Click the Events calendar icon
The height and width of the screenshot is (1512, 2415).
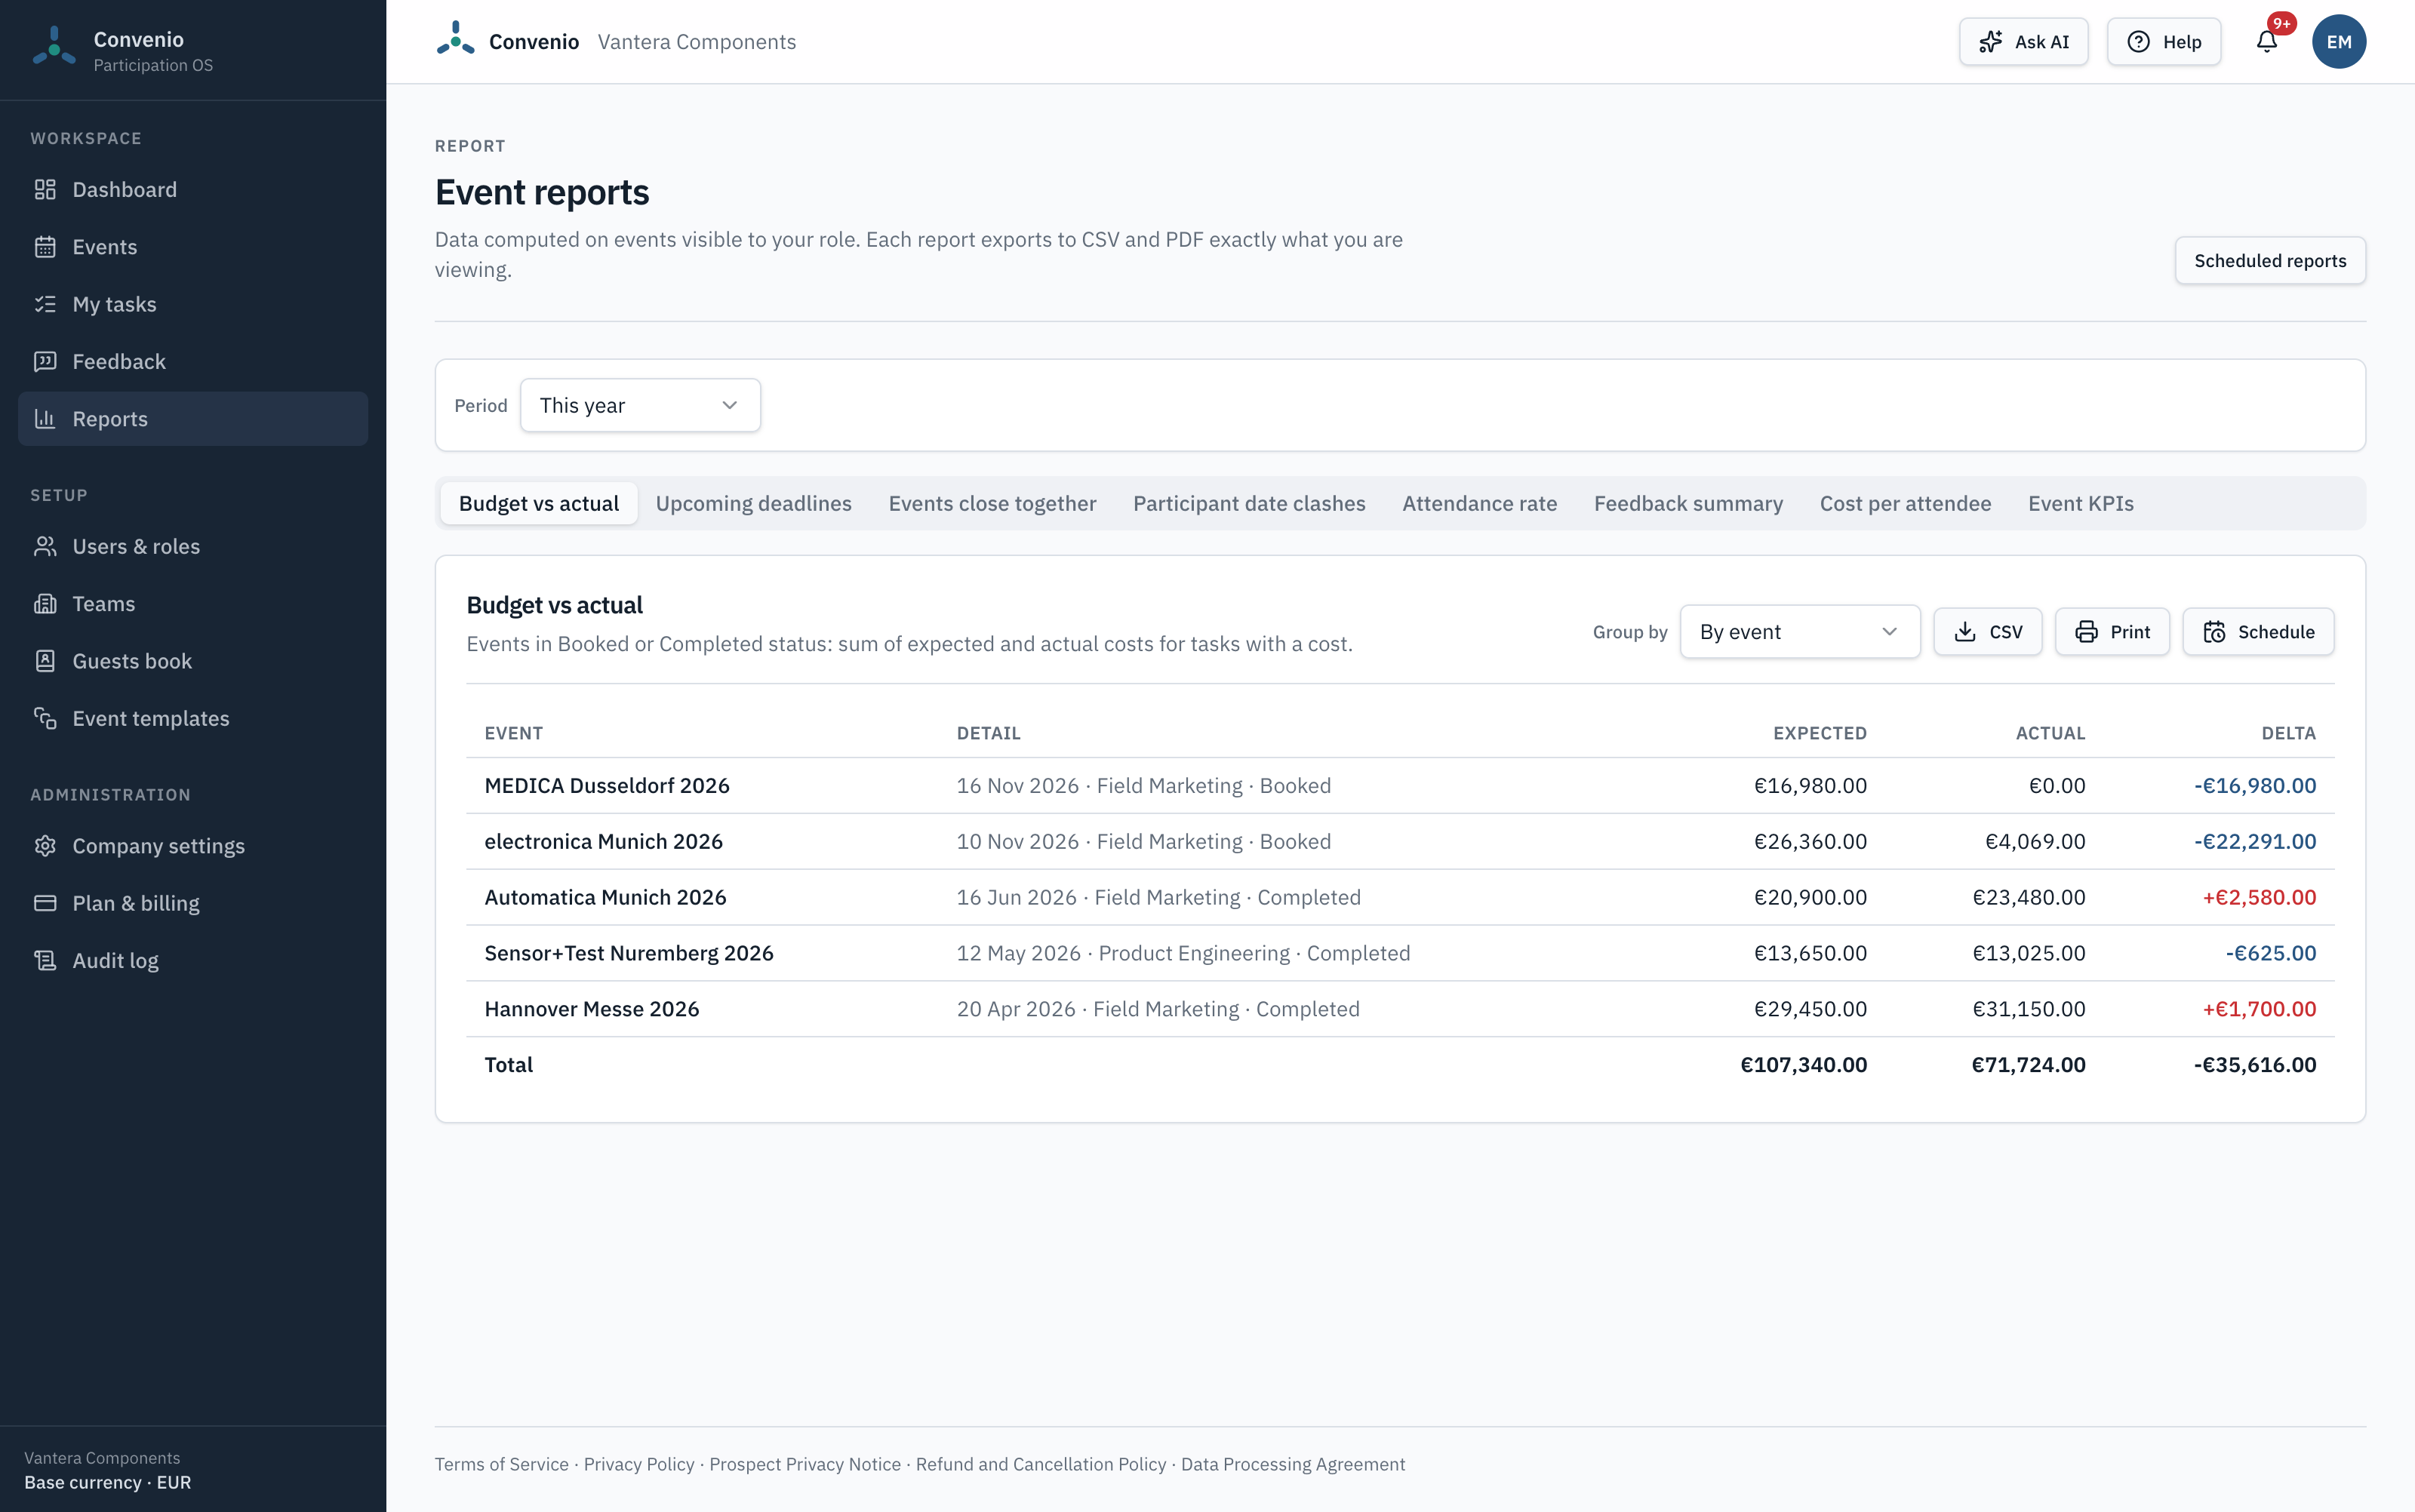(45, 247)
